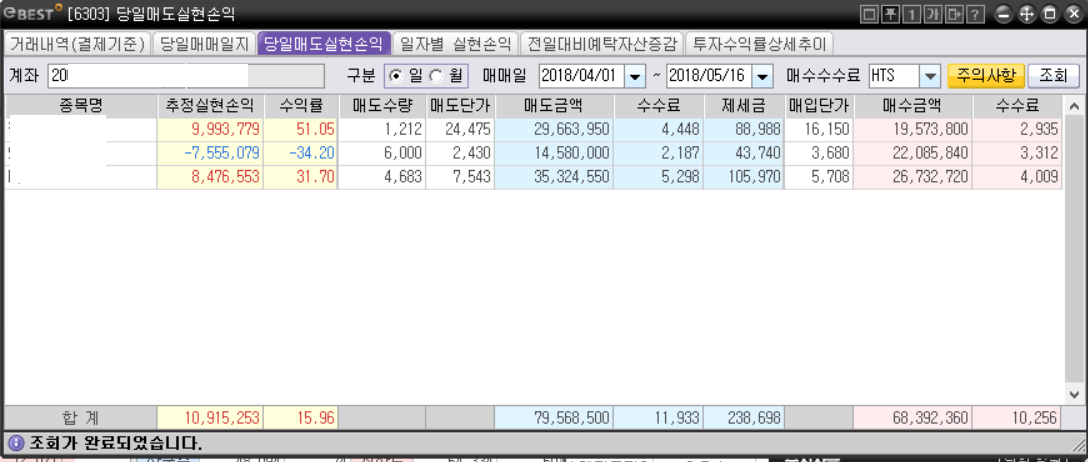Click in the end date field 2018/05/16
Viewport: 1088px width, 462px height.
click(x=710, y=76)
